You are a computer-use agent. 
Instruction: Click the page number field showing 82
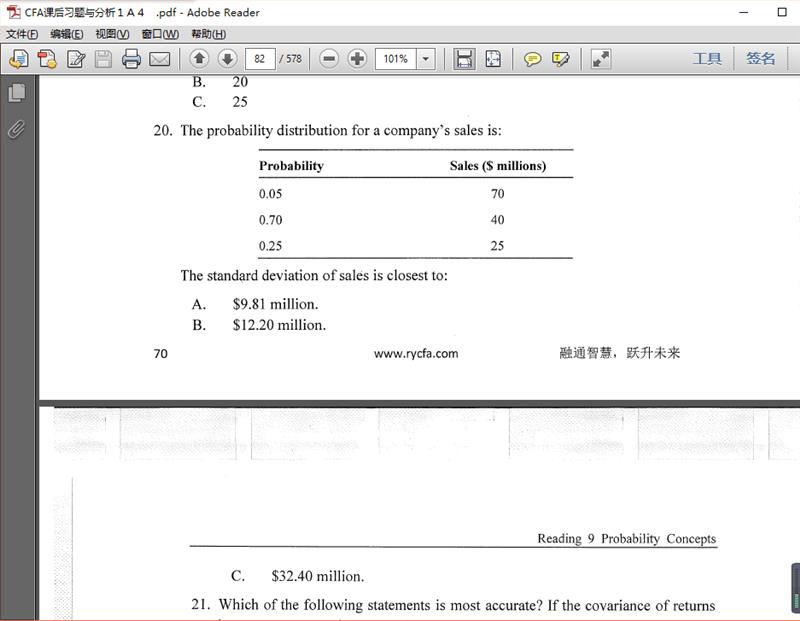click(x=260, y=59)
